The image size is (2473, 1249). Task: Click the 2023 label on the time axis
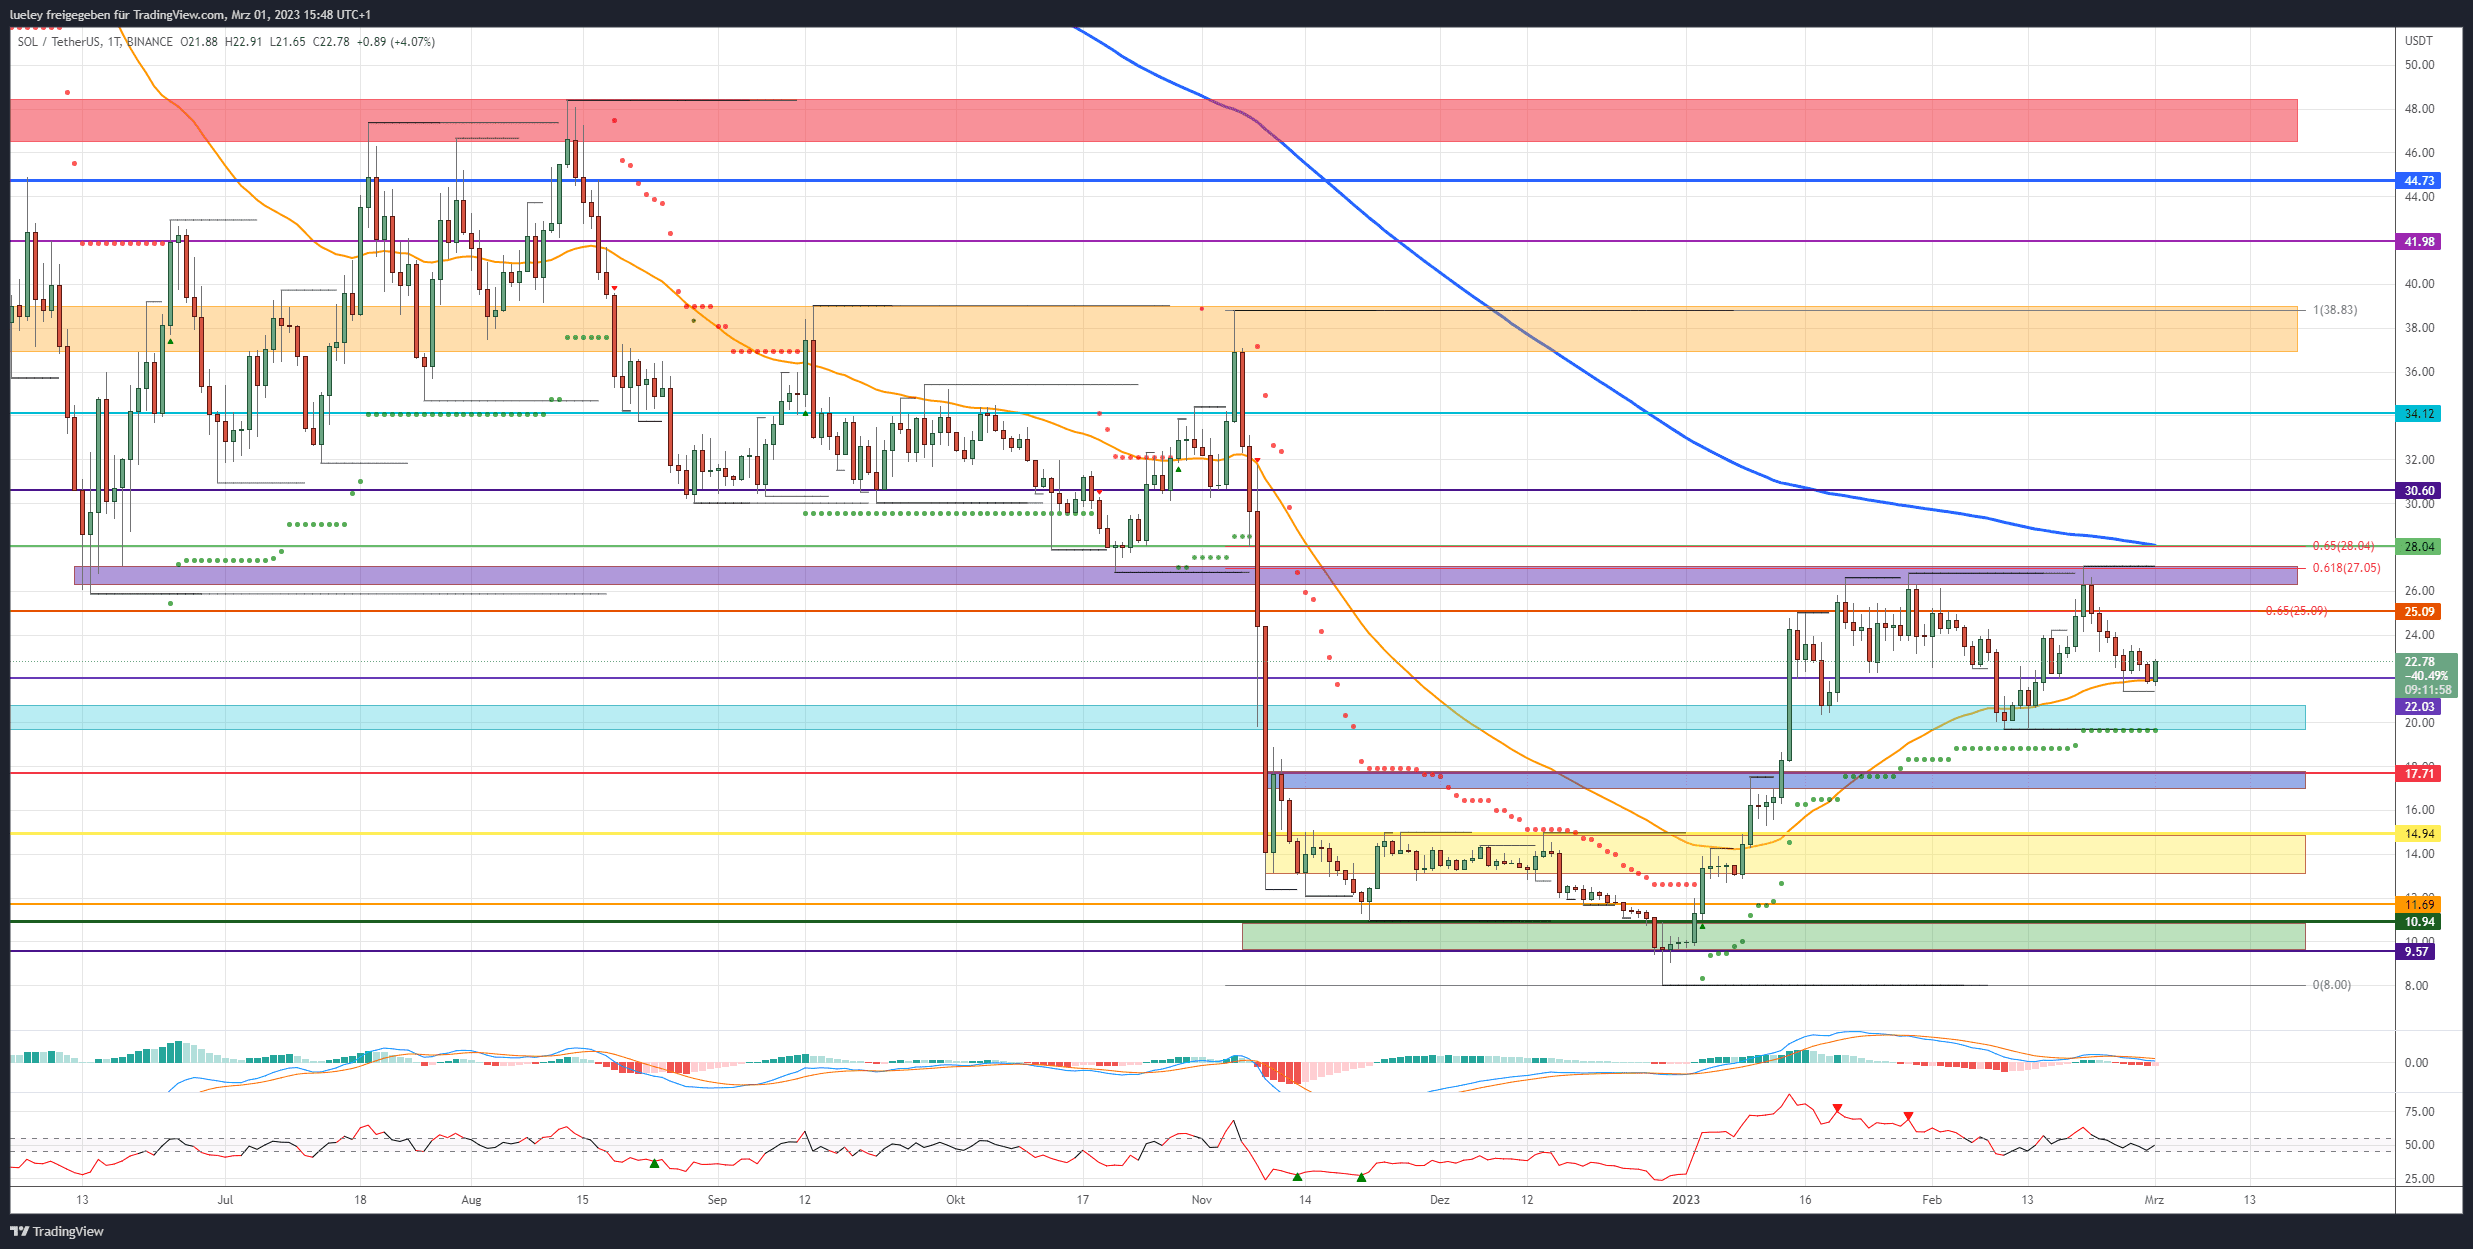(1686, 1200)
